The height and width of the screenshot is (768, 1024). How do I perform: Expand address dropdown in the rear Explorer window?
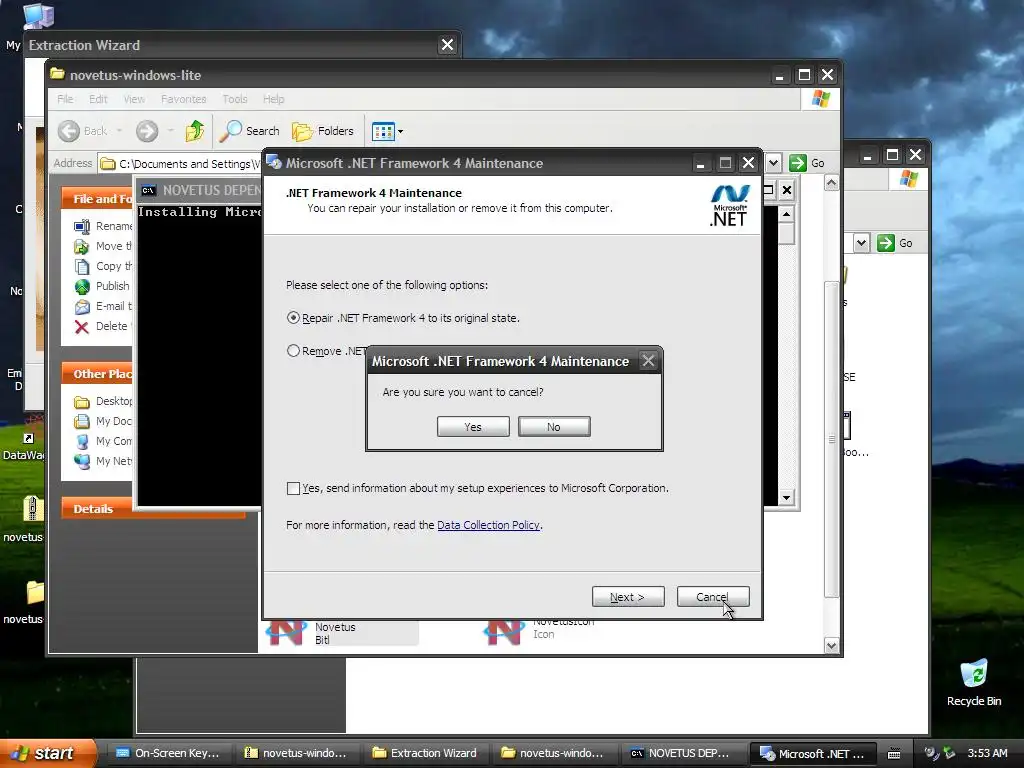(861, 243)
